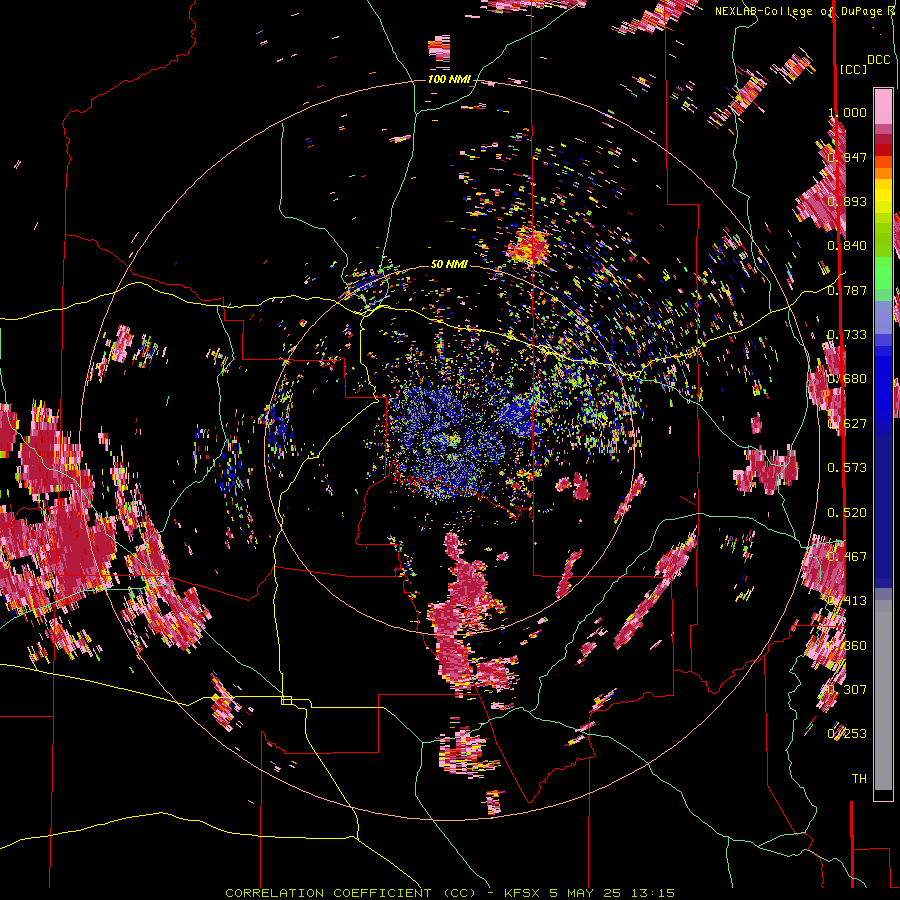Click the 1.000 value on the color scale

[x=847, y=112]
